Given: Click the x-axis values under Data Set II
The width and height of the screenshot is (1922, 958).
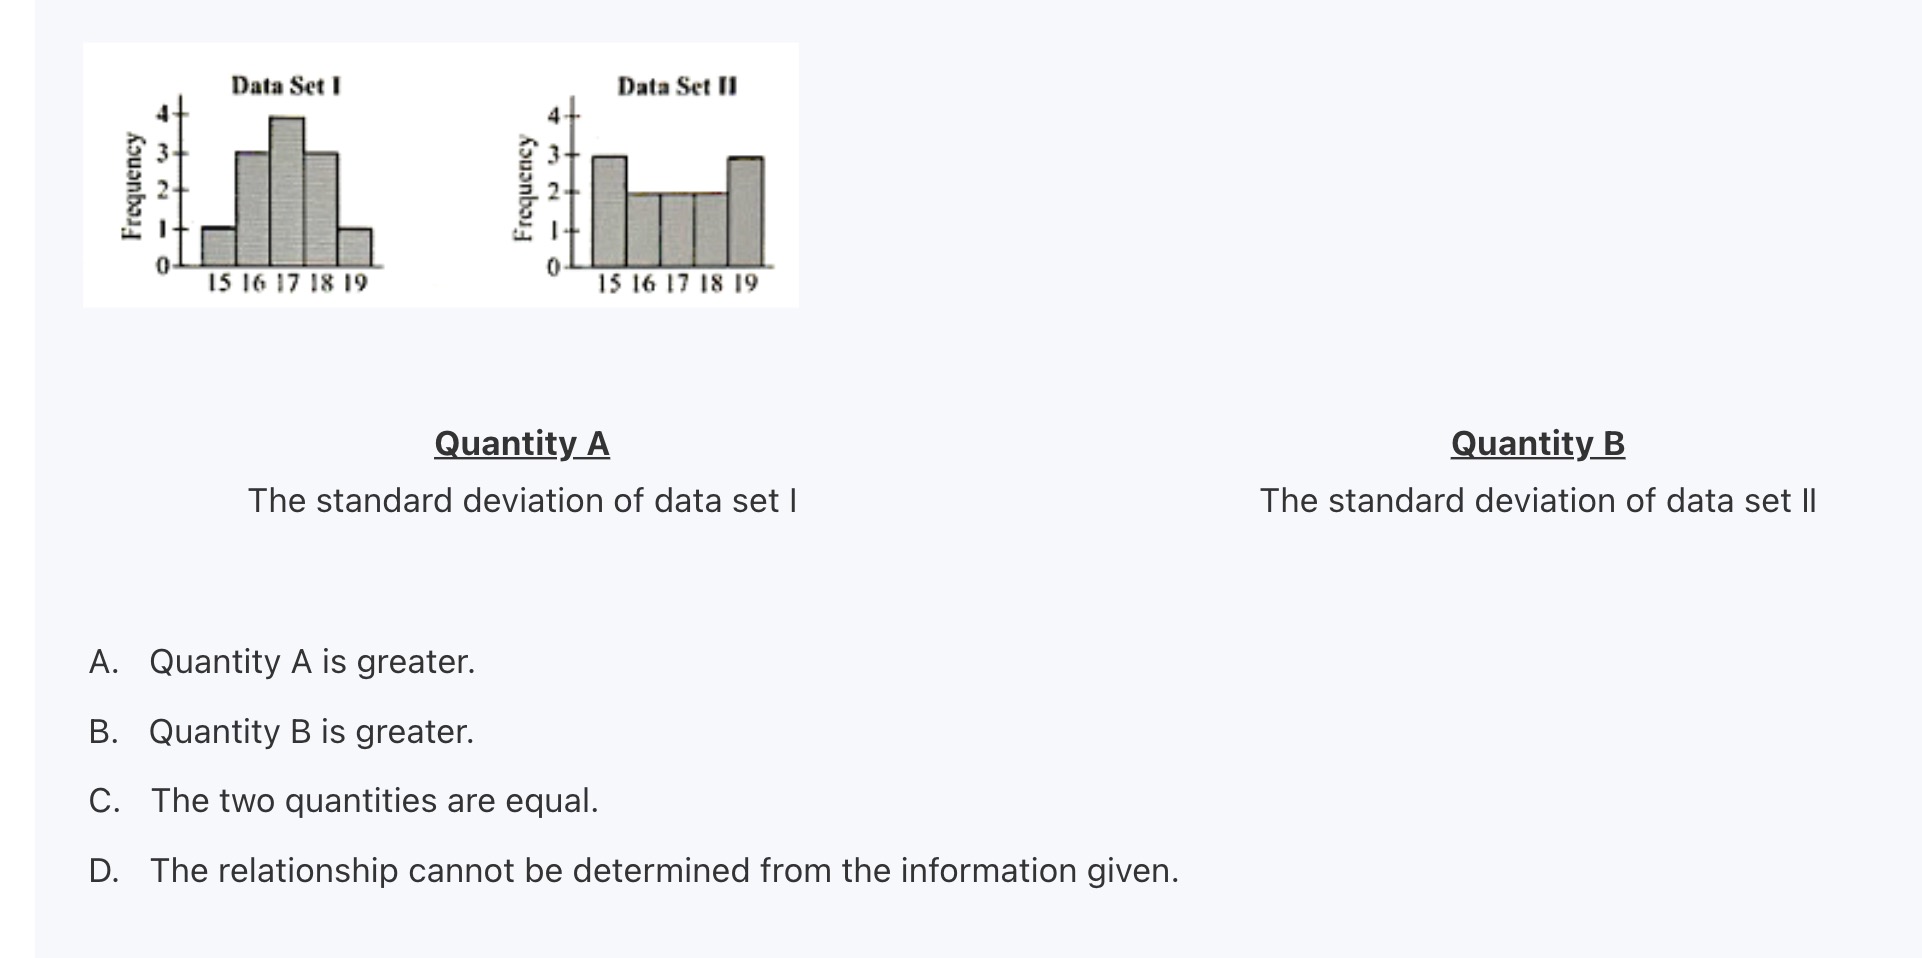Looking at the screenshot, I should click(x=677, y=284).
